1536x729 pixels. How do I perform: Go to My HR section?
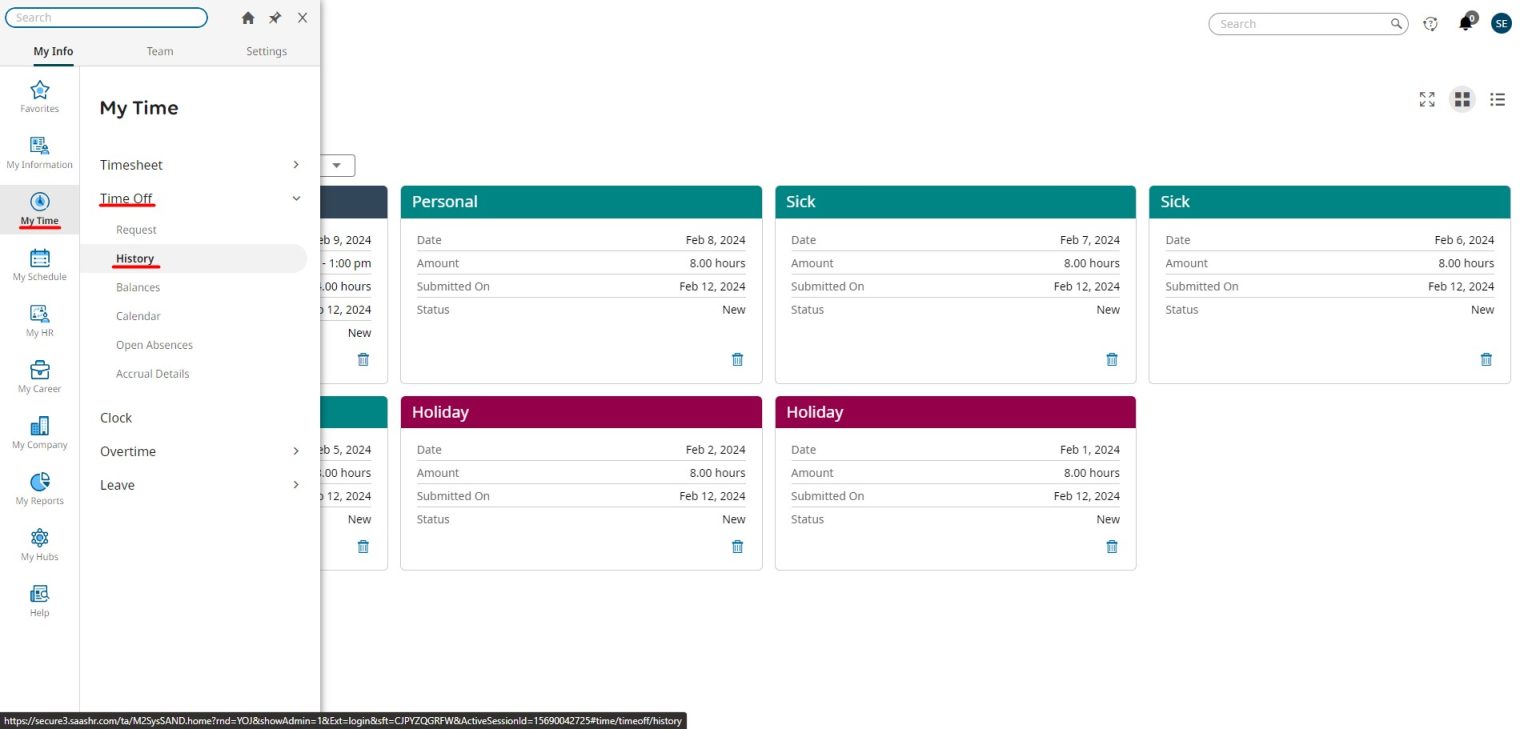click(x=39, y=319)
